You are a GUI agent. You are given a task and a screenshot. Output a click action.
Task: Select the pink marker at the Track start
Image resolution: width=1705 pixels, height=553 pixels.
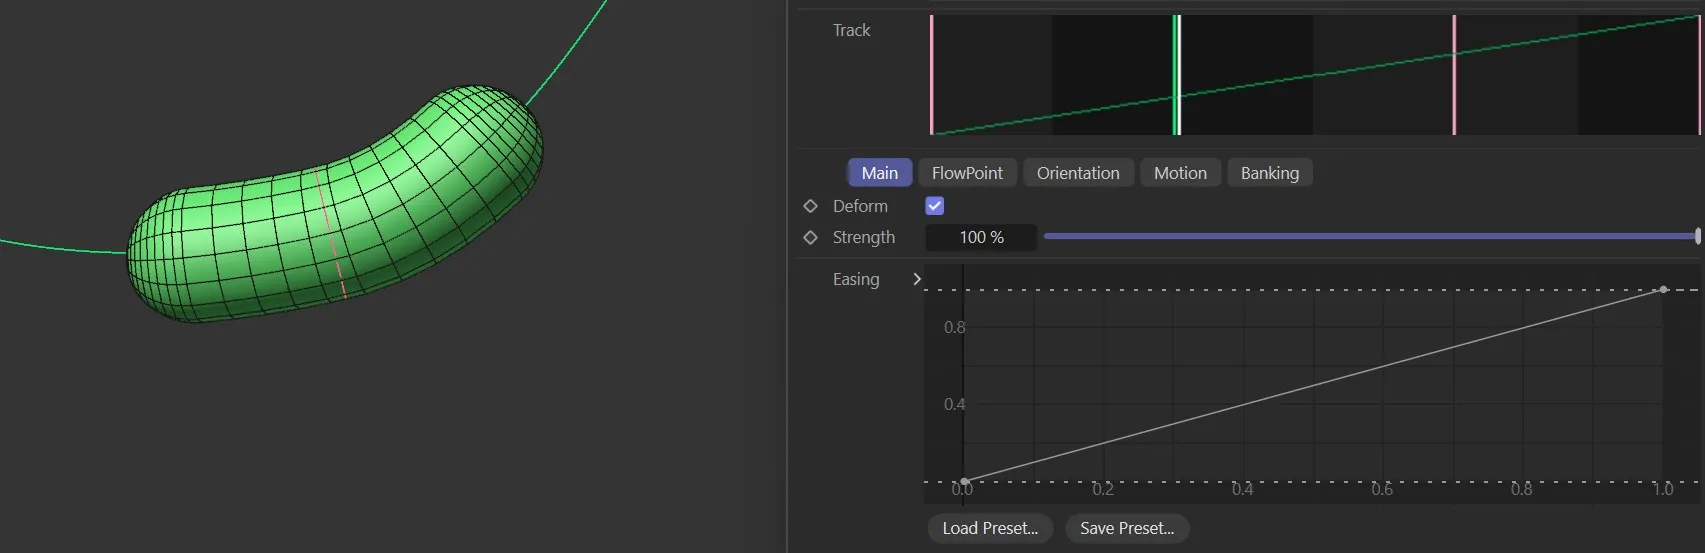pyautogui.click(x=931, y=75)
